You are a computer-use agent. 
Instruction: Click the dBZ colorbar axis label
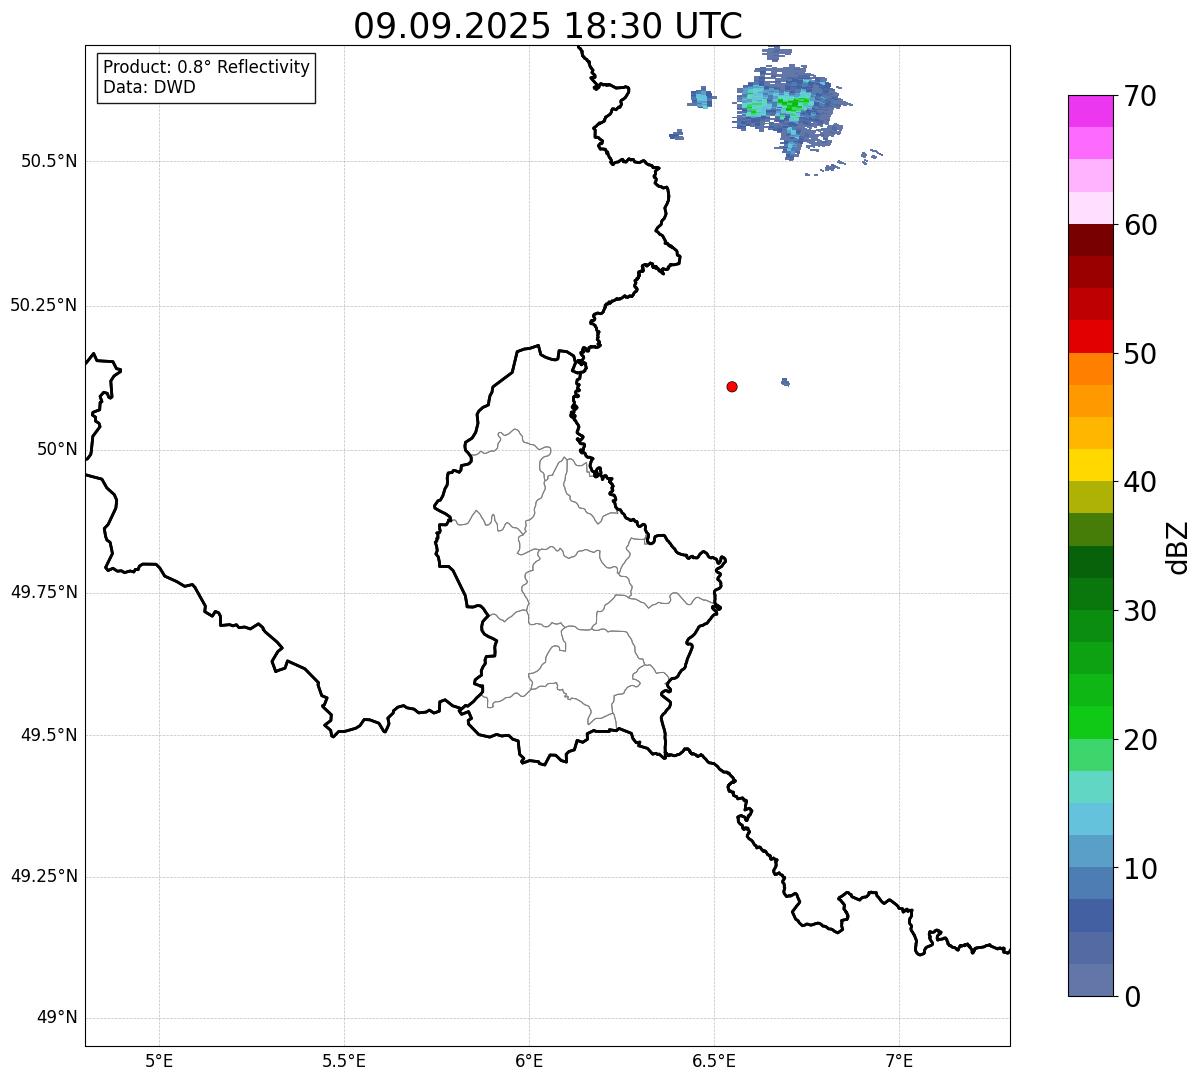click(1178, 547)
